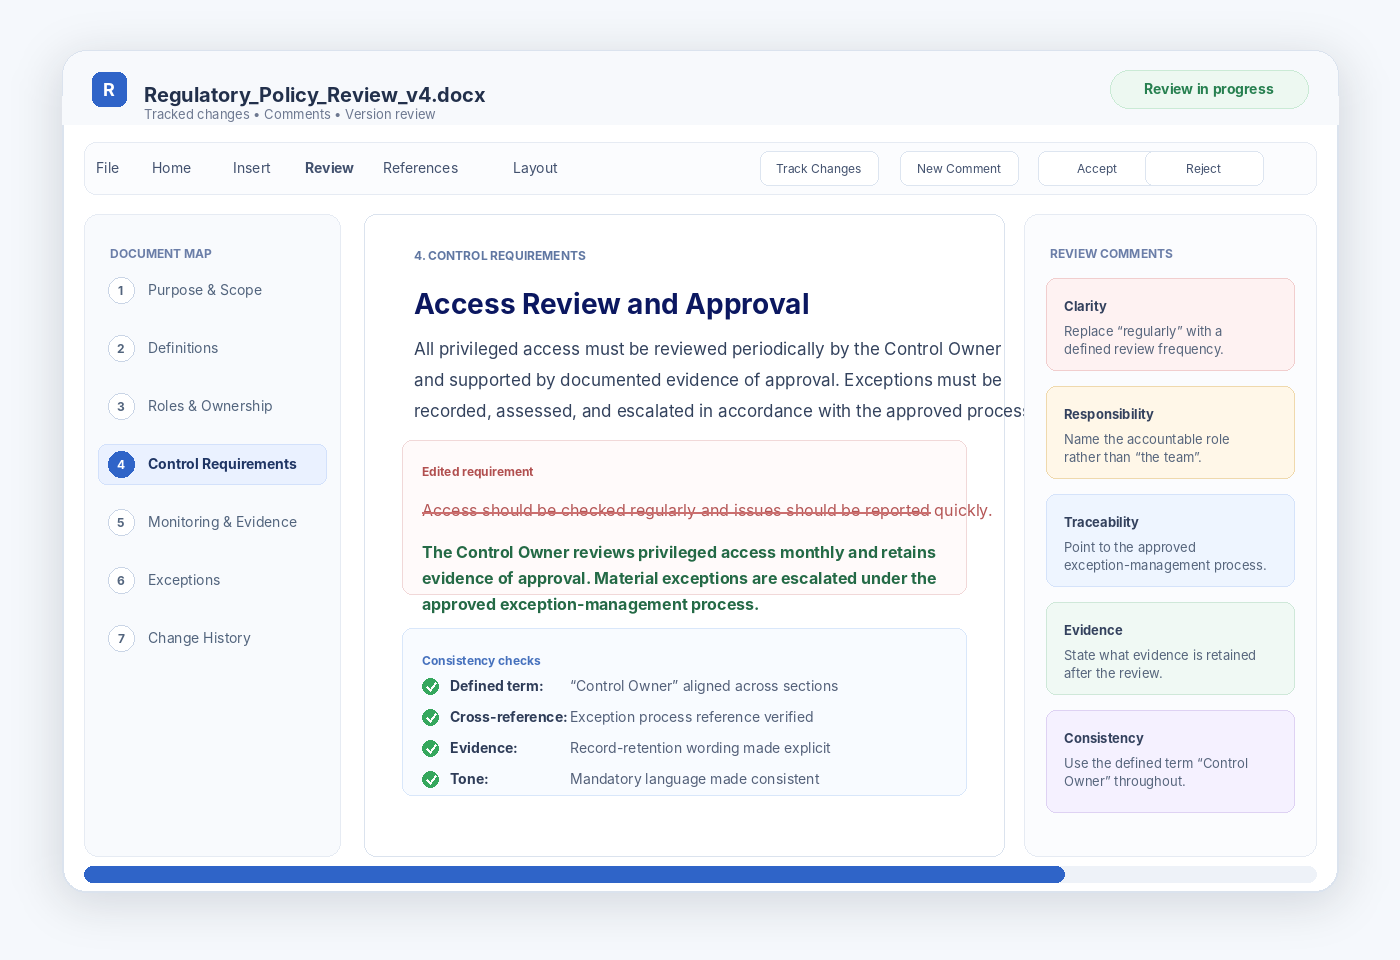The image size is (1400, 960).
Task: Click the green inserted requirement text
Action: point(679,578)
